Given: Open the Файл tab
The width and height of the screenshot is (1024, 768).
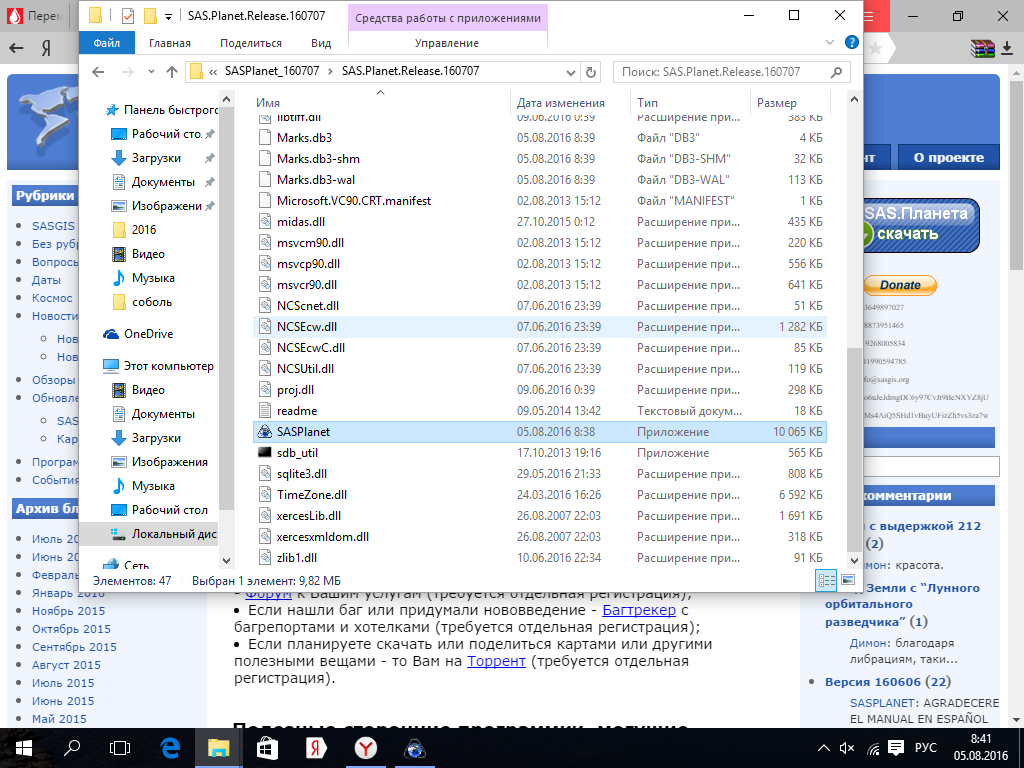Looking at the screenshot, I should (x=106, y=42).
